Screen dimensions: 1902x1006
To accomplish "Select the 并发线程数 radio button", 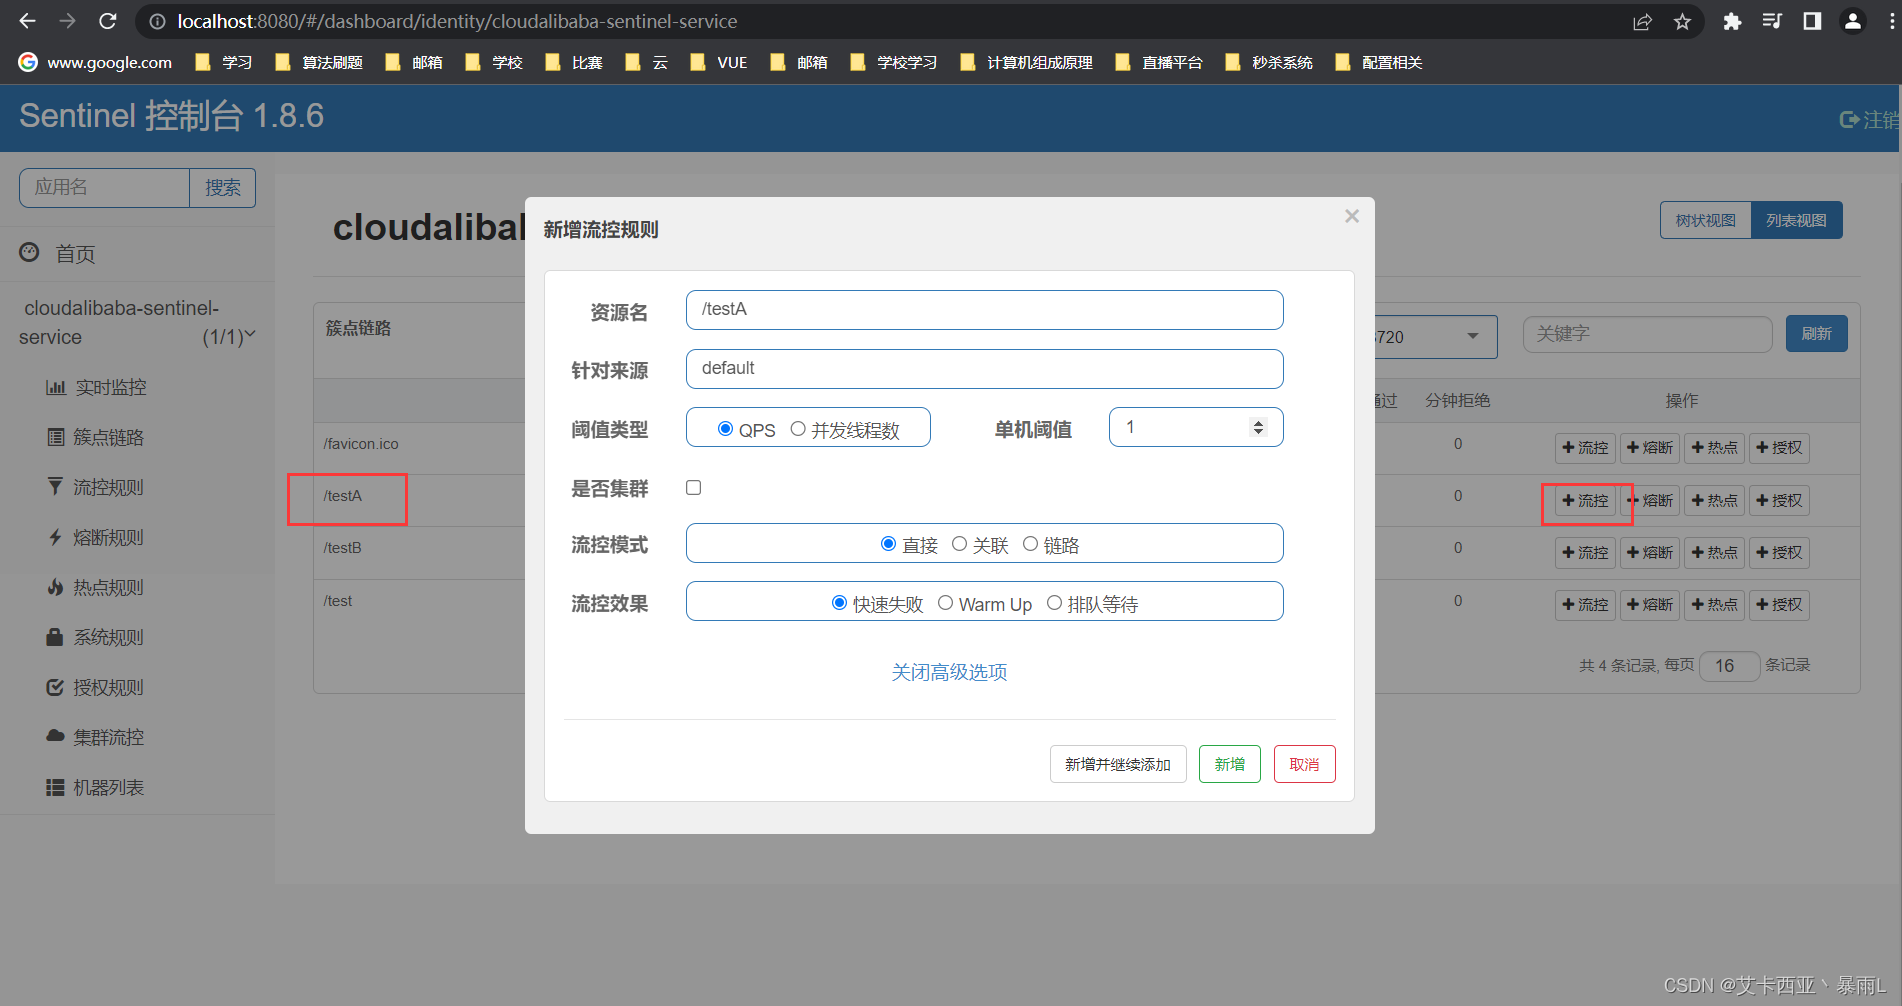I will click(x=798, y=429).
